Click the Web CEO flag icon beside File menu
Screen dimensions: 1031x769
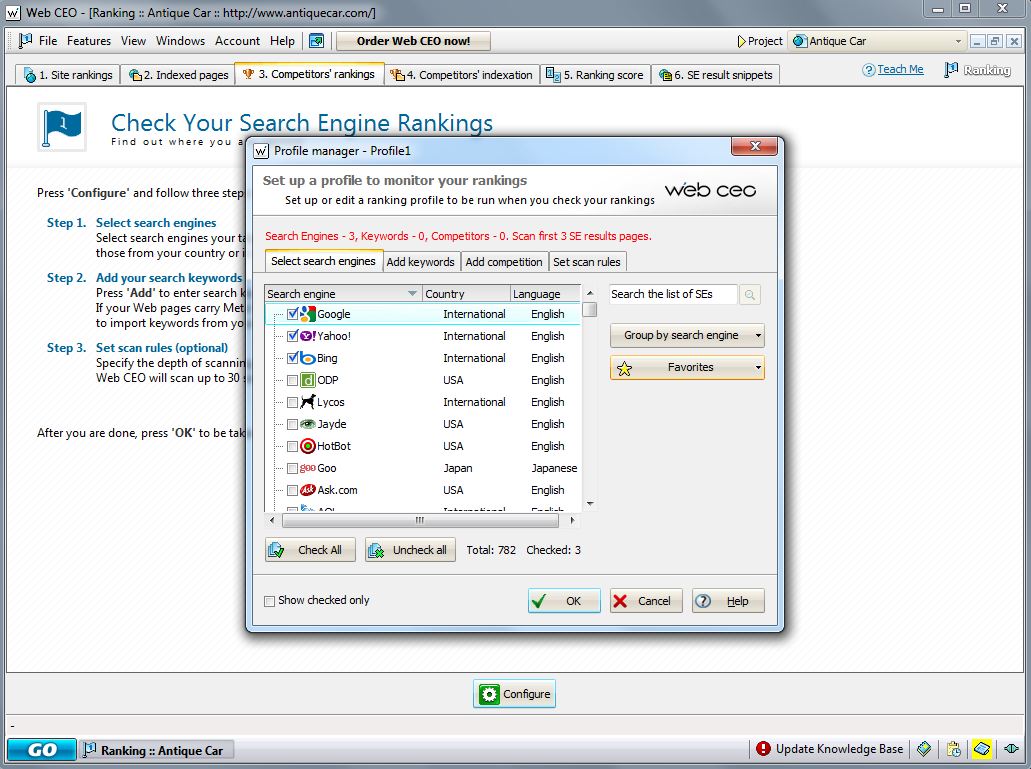coord(25,41)
